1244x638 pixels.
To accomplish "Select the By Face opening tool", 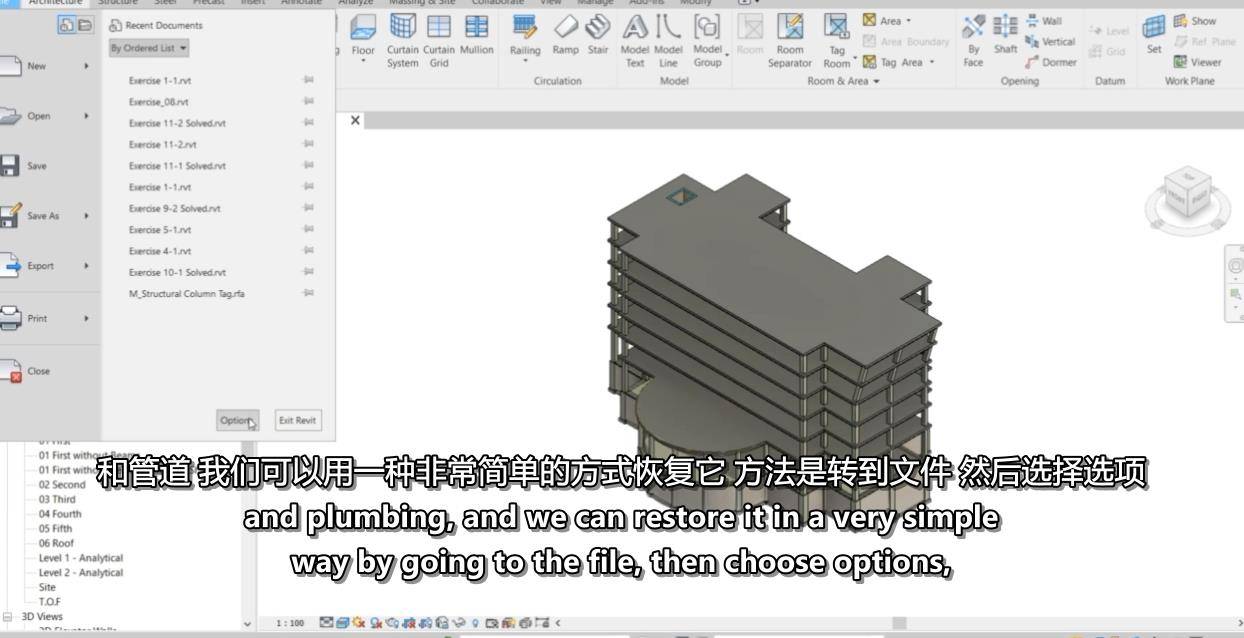I will pyautogui.click(x=973, y=41).
